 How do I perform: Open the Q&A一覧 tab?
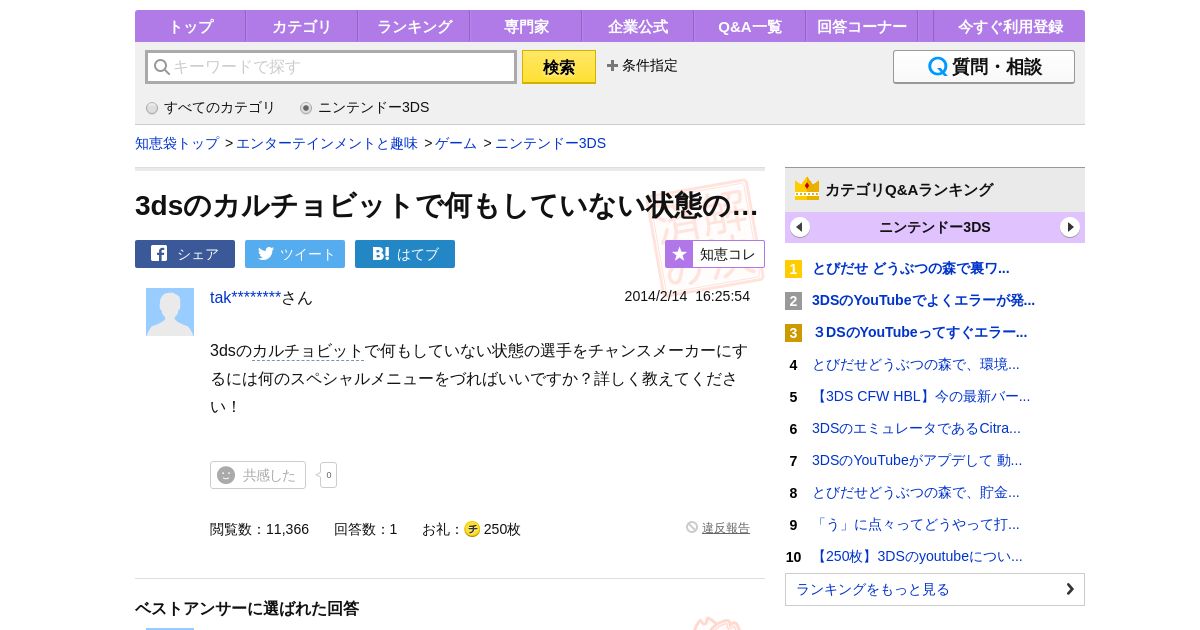pyautogui.click(x=750, y=27)
